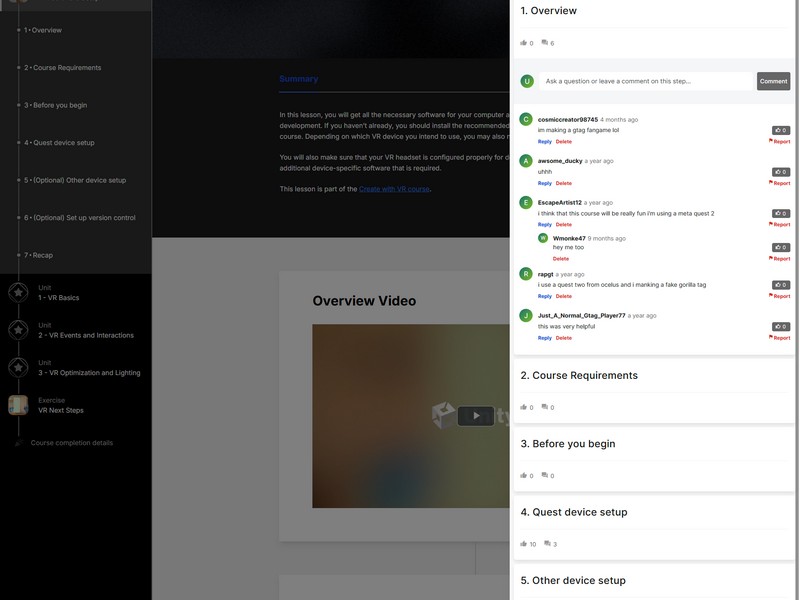Image resolution: width=800 pixels, height=600 pixels.
Task: Play the Overview Video
Action: (x=476, y=416)
